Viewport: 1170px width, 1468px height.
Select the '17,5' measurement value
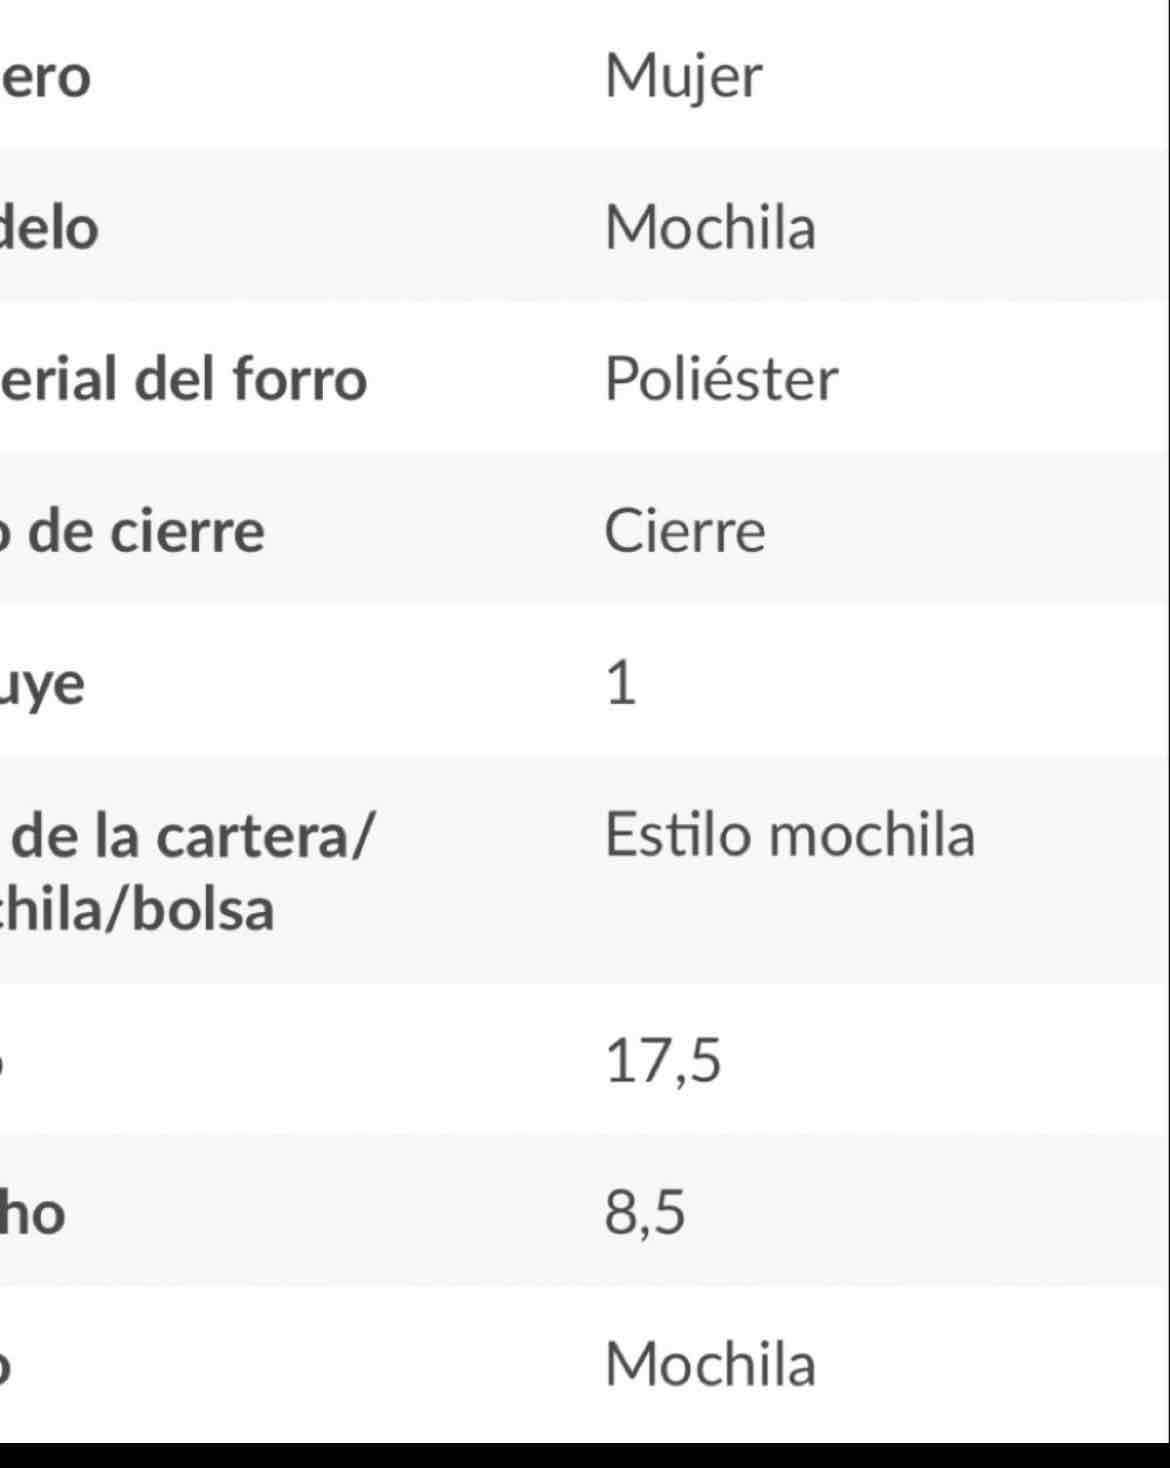(662, 1061)
